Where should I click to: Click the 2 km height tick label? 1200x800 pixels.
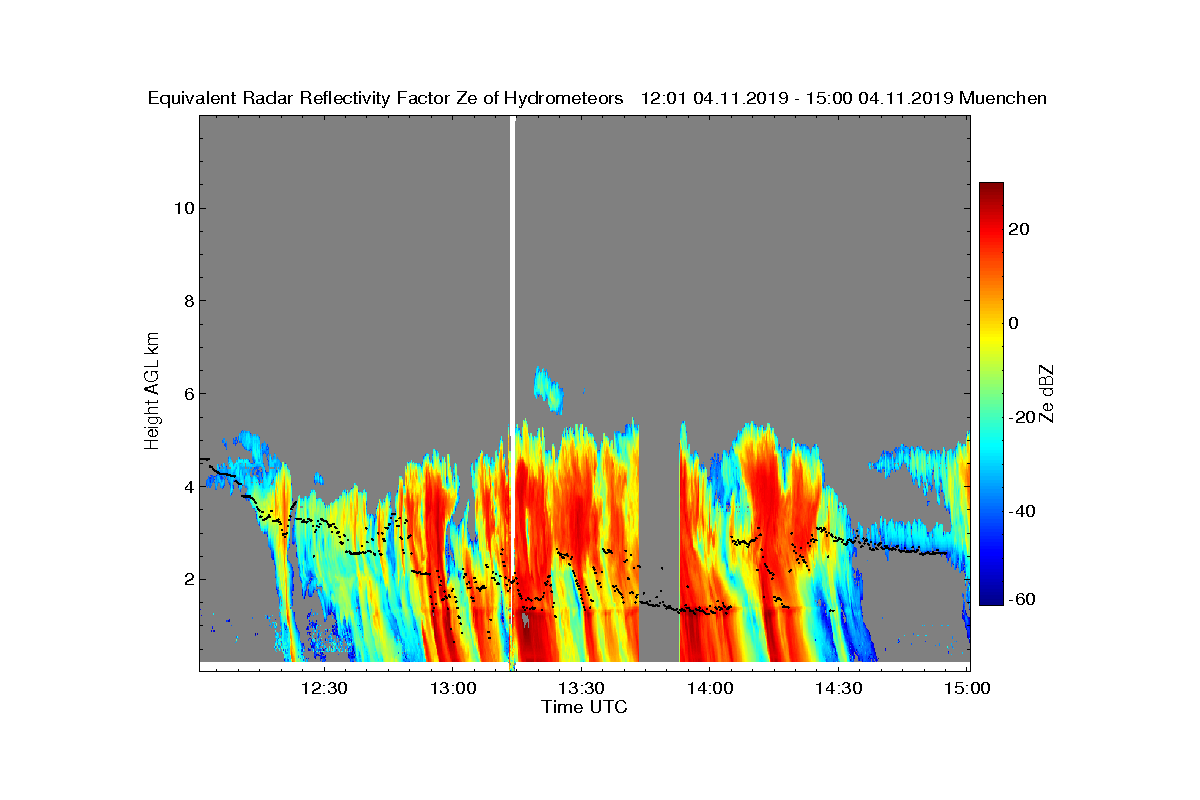pos(187,579)
